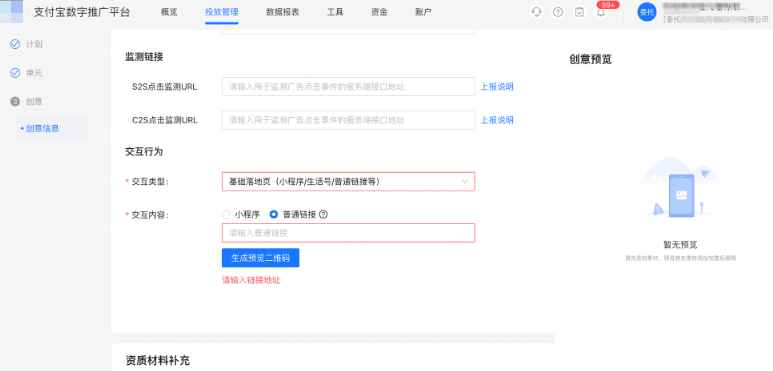
Task: Open the 资金 tab
Action: coord(379,12)
